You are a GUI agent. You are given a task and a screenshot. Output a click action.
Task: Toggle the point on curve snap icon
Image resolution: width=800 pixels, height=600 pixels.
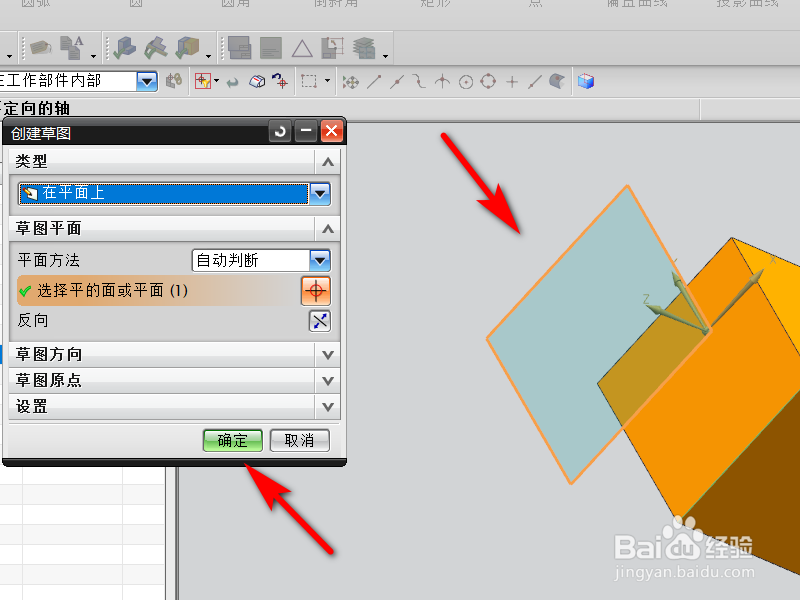pyautogui.click(x=534, y=82)
